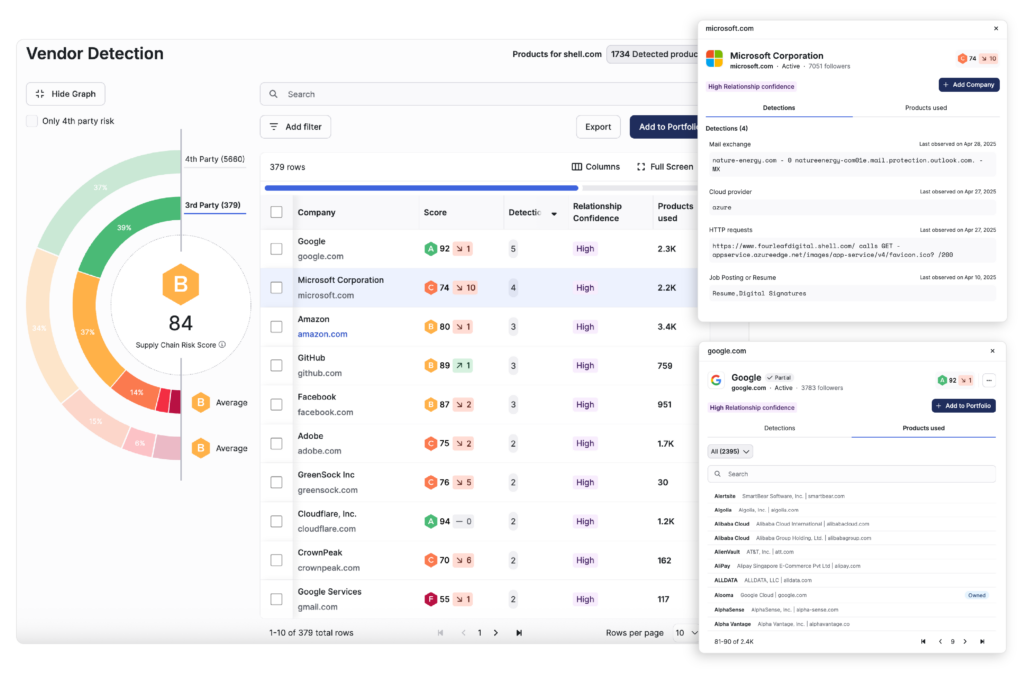Click the magnifier icon in Google products search
This screenshot has width=1024, height=683.
pyautogui.click(x=718, y=474)
